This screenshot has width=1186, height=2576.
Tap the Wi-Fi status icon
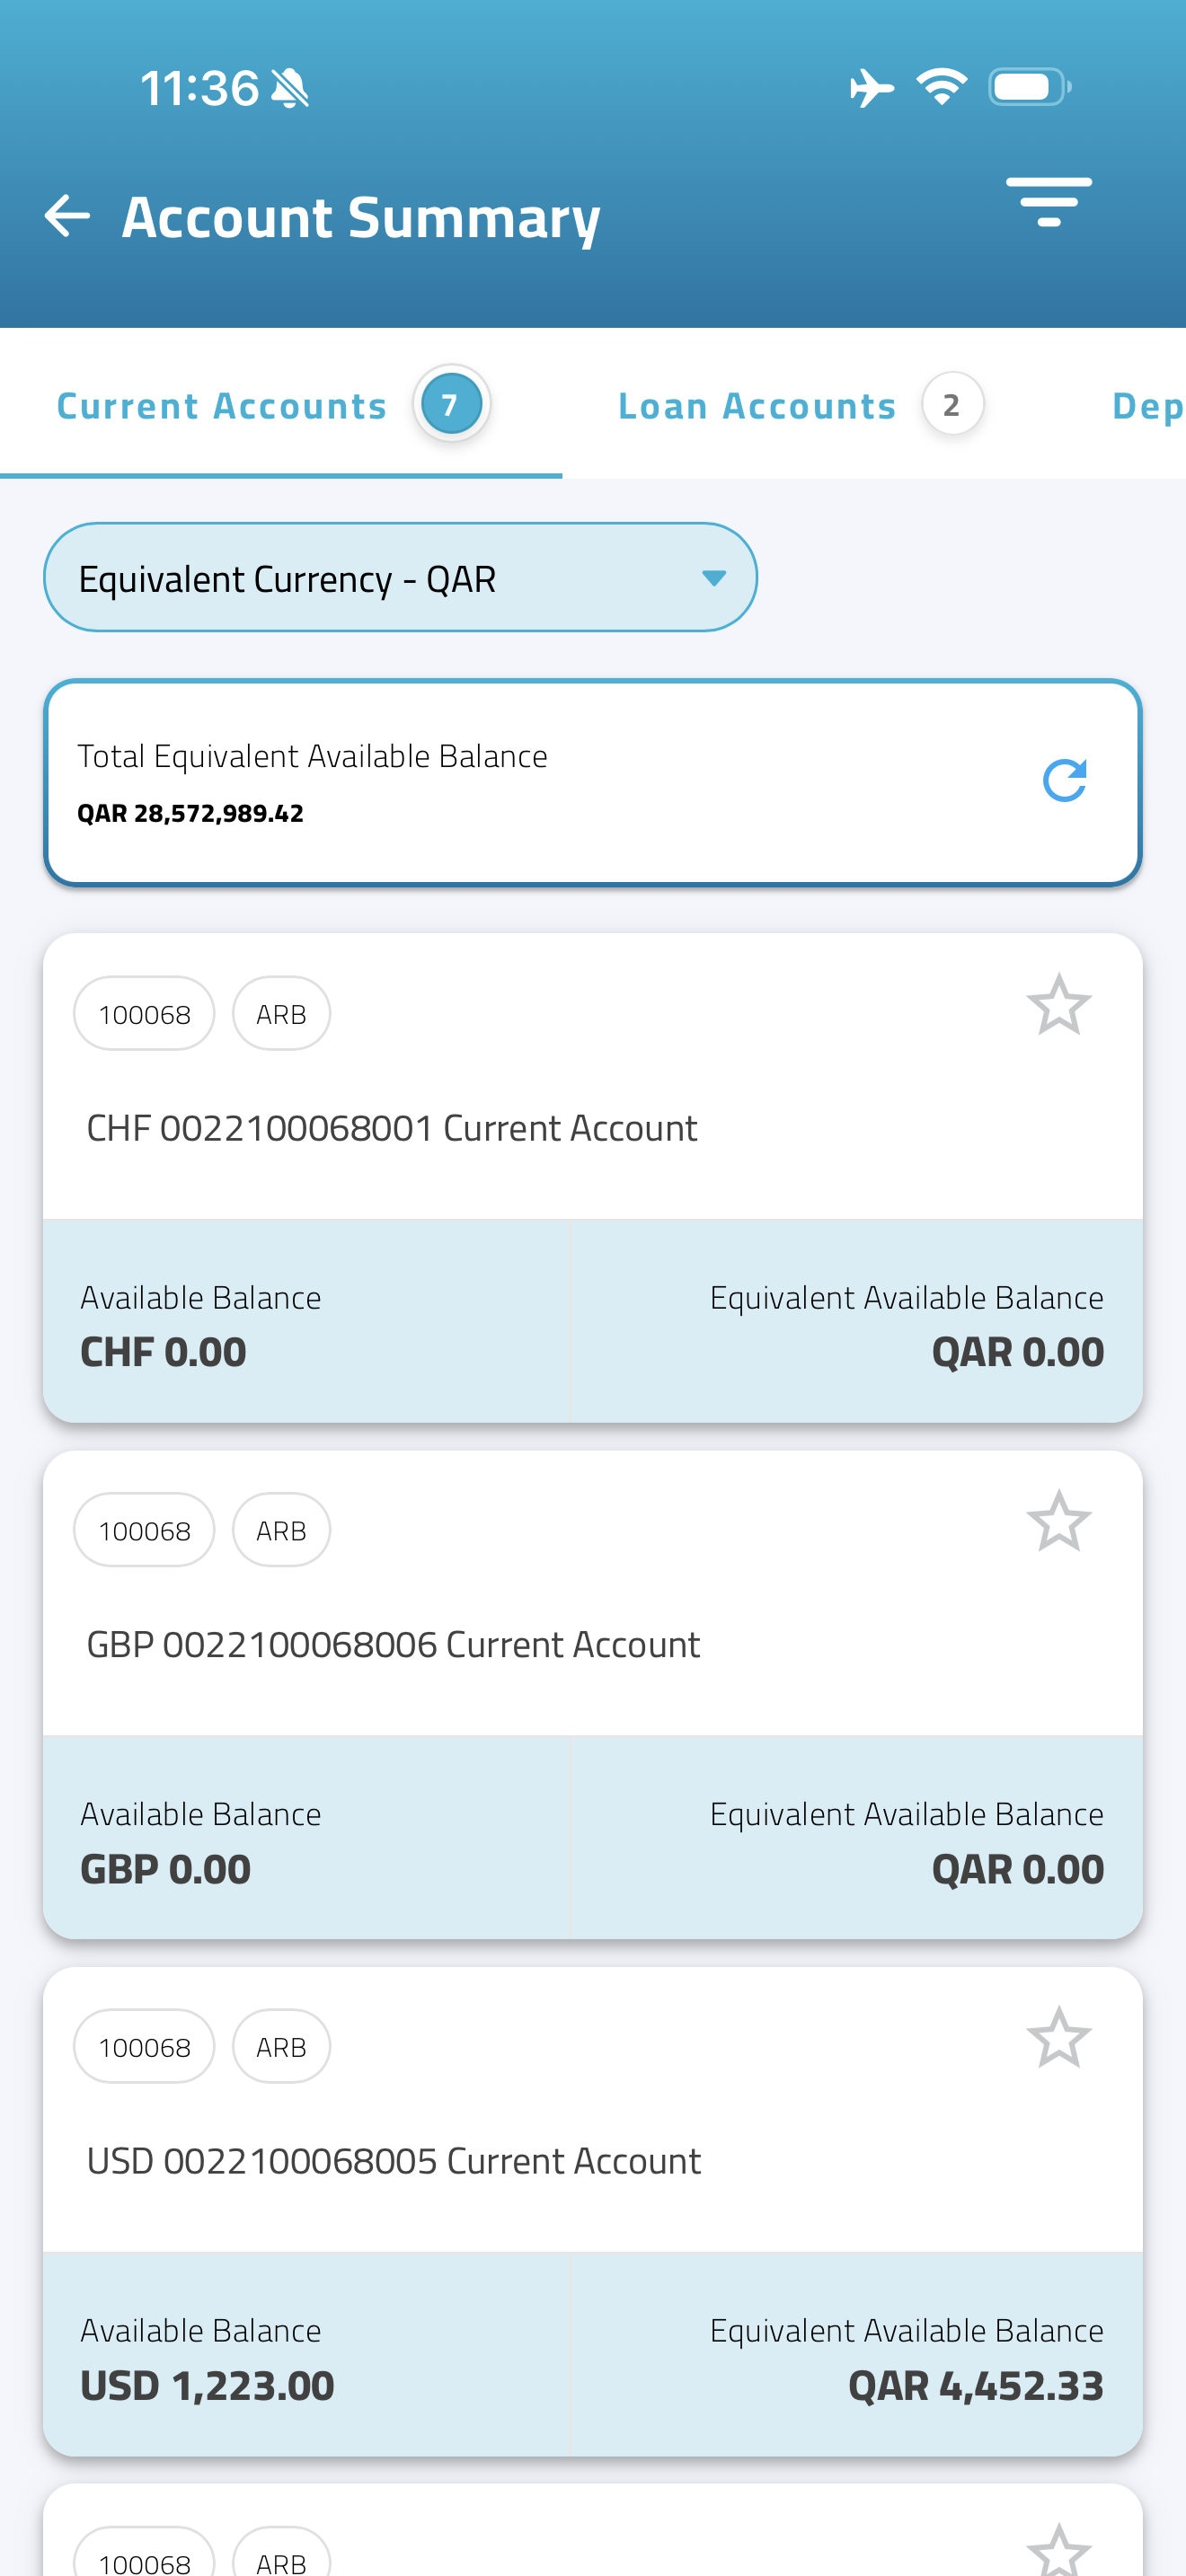tap(942, 87)
